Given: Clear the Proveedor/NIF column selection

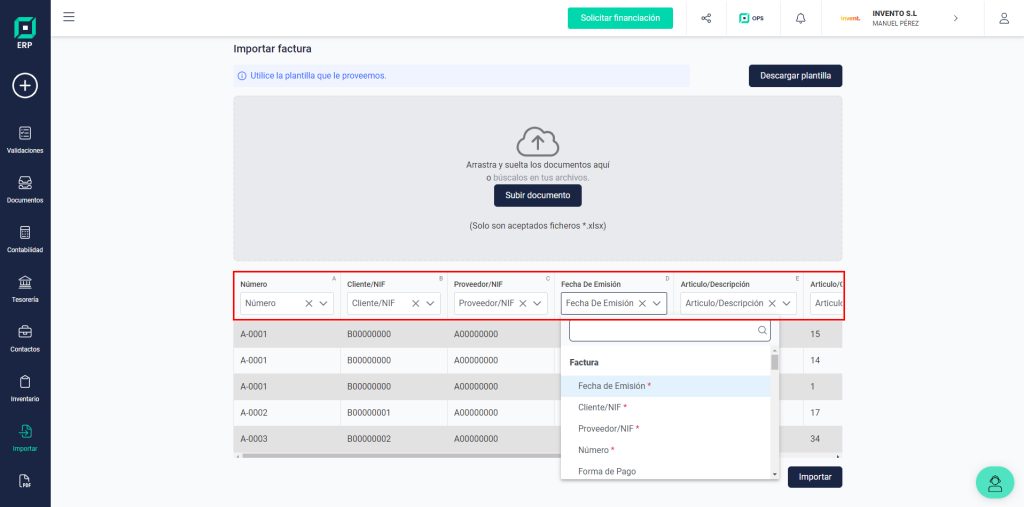Looking at the screenshot, I should click(x=522, y=303).
